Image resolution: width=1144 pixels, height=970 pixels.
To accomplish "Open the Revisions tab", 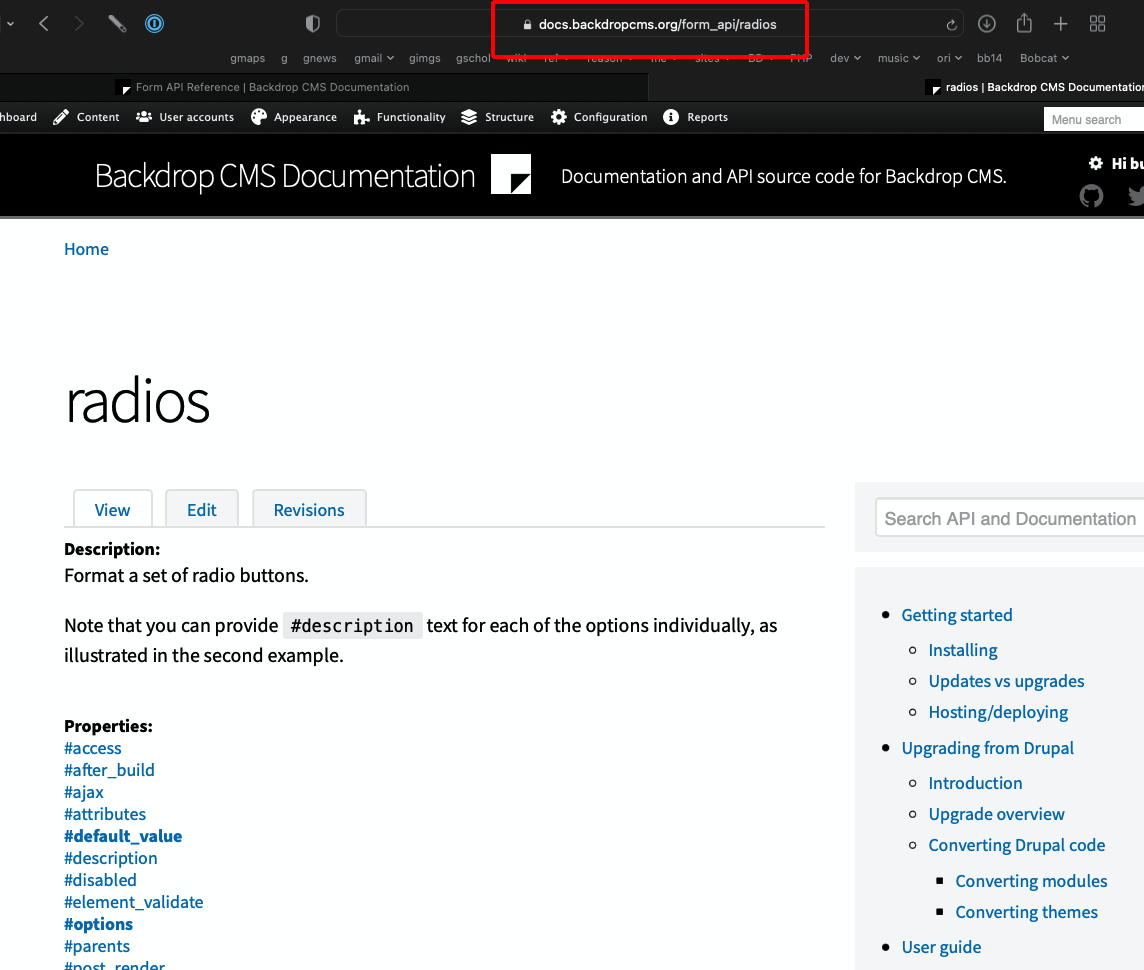I will (x=308, y=509).
